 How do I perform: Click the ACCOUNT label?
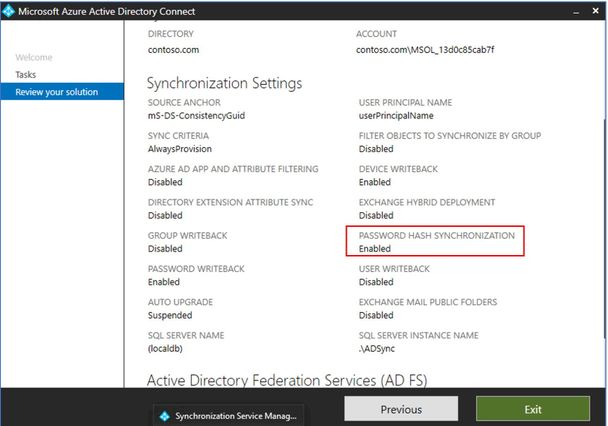(x=376, y=34)
